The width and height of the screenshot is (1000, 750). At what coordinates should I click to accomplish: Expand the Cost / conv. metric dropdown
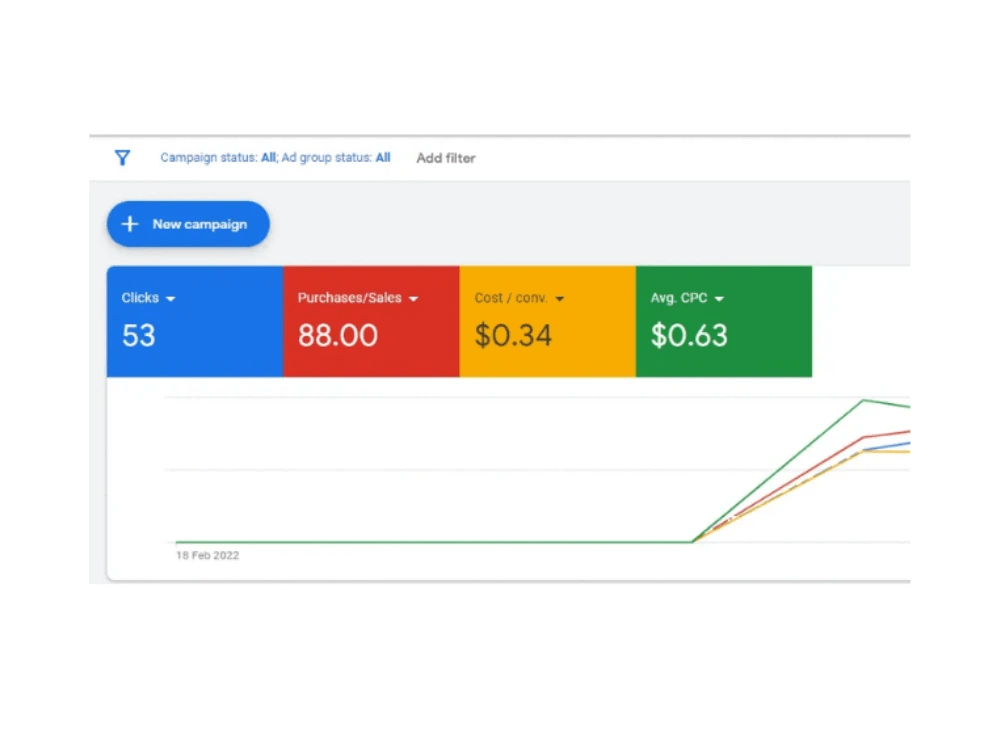[559, 298]
